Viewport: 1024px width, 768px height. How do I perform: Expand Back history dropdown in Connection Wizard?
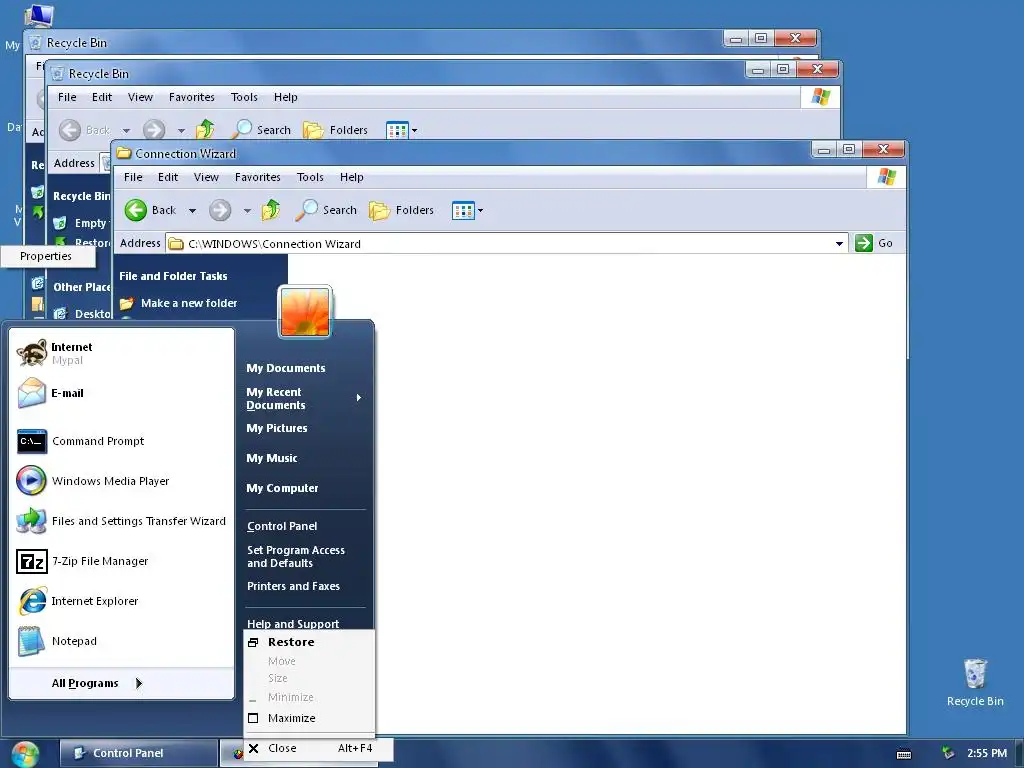(192, 211)
